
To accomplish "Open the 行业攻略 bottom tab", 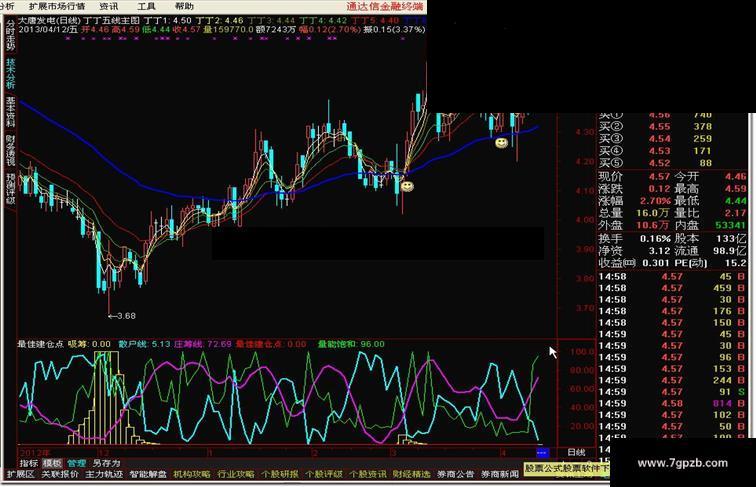I will pos(236,474).
